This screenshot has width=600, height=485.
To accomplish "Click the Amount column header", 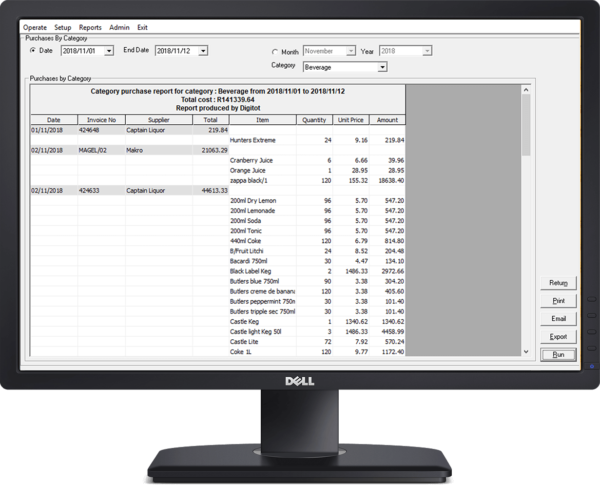I will coord(387,120).
